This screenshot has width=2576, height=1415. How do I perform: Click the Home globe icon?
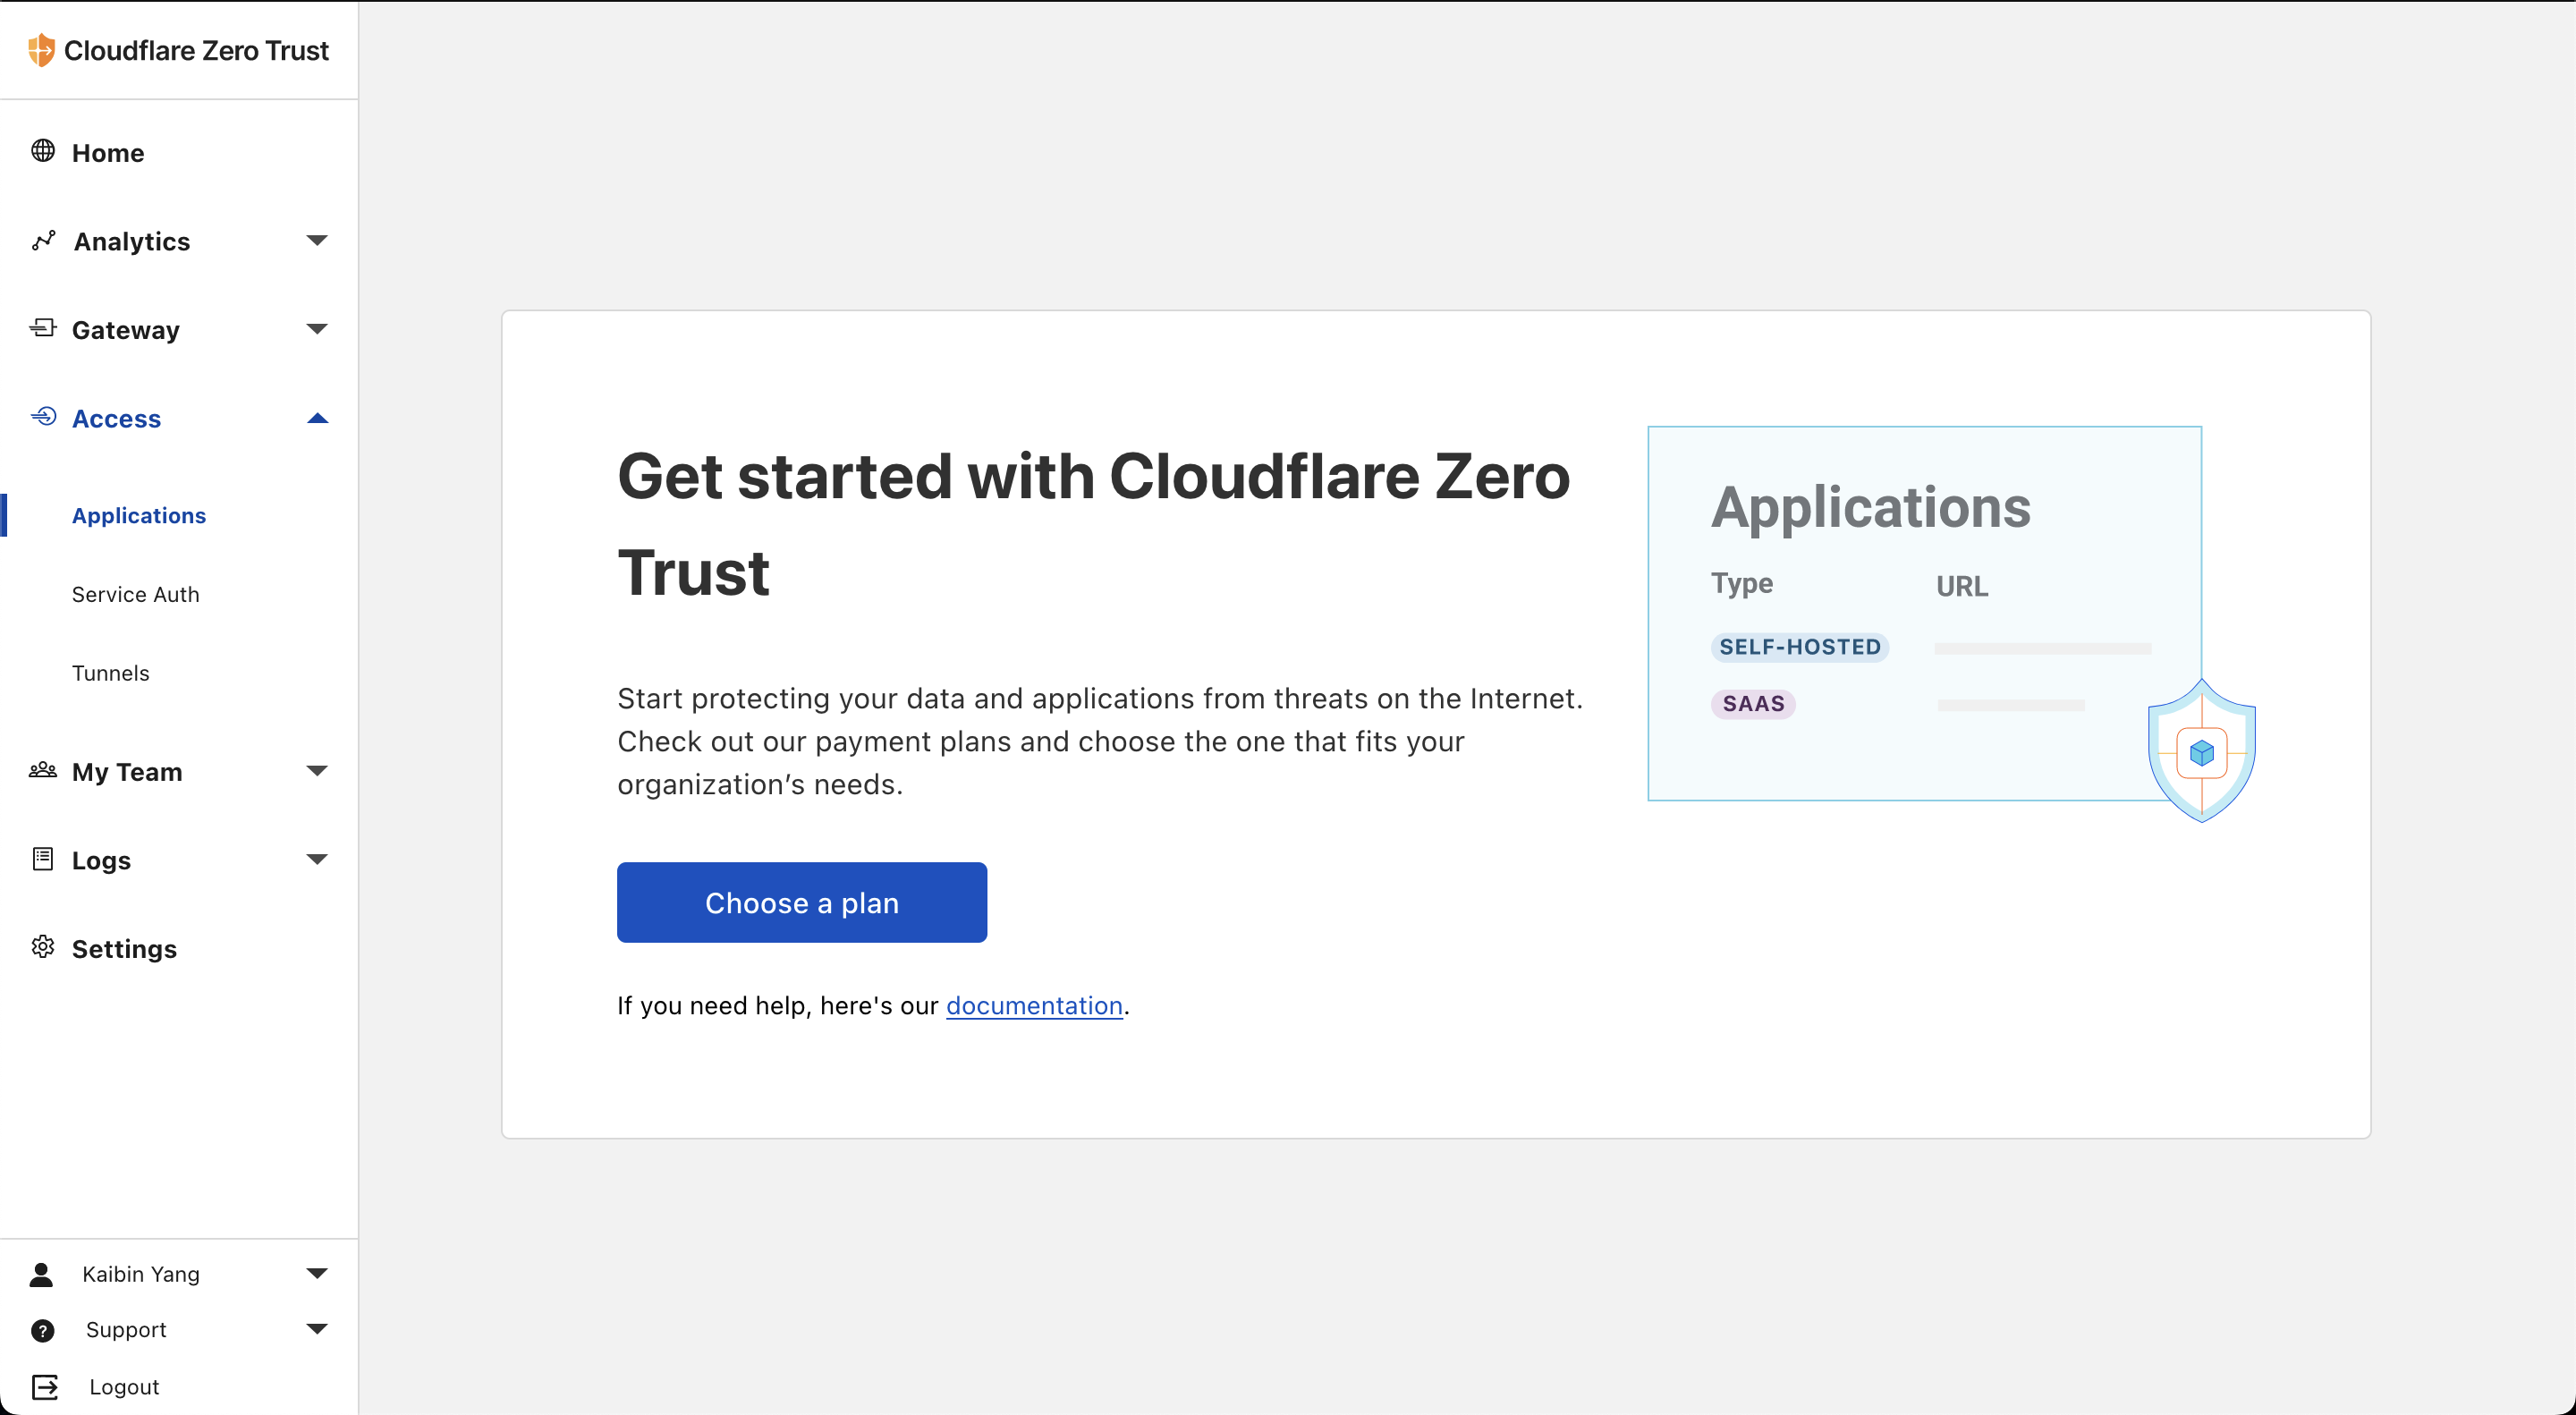tap(43, 151)
